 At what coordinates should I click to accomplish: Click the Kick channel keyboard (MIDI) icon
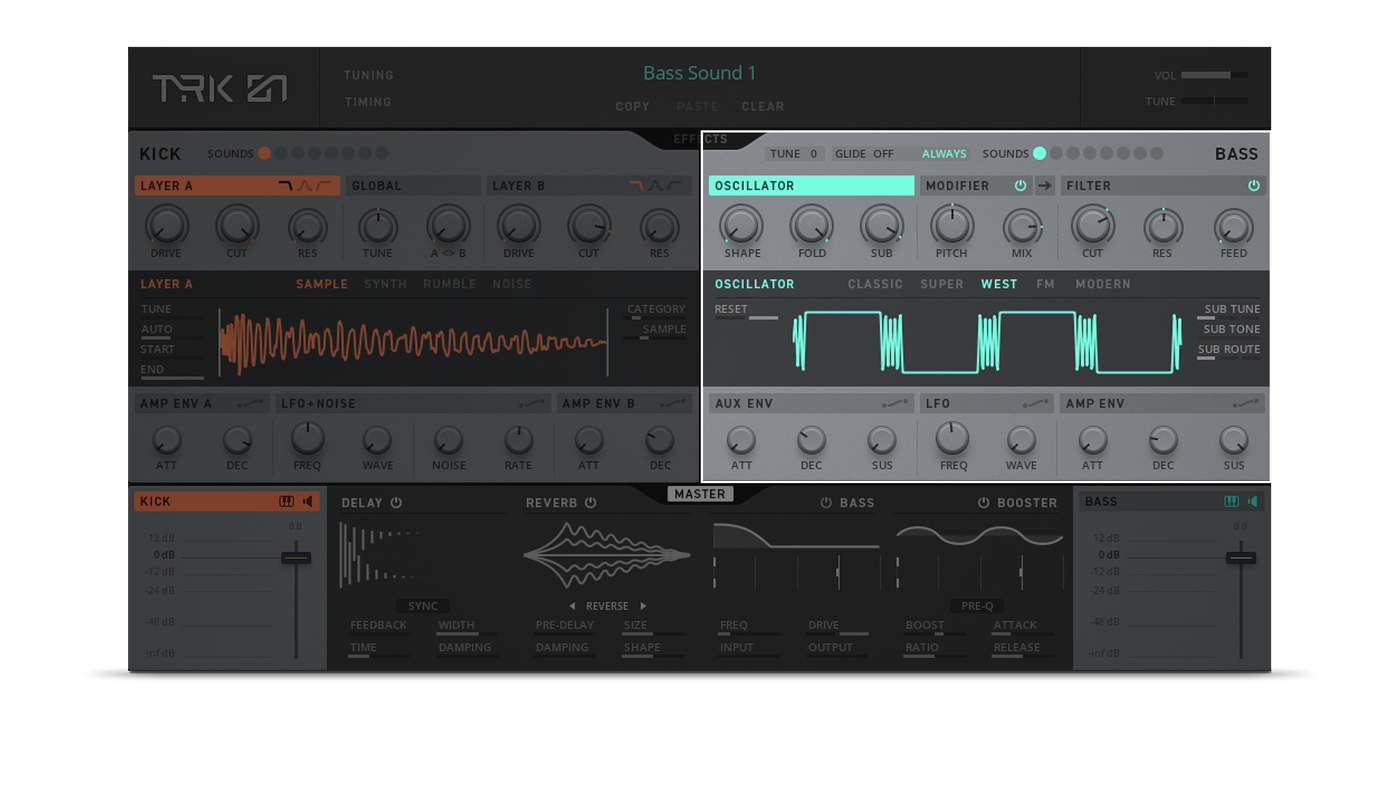[x=287, y=502]
